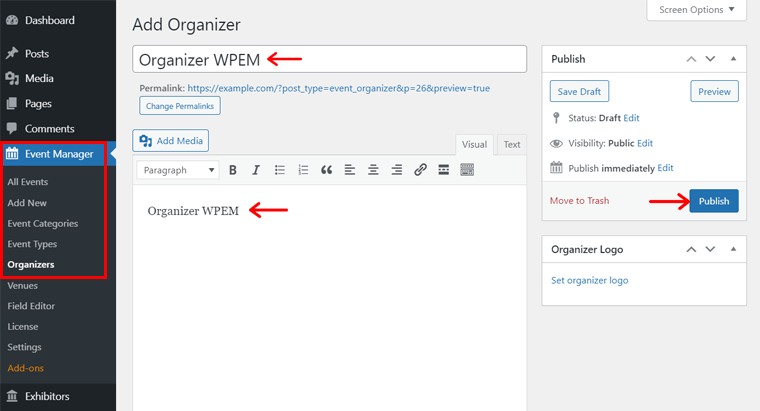Insert Read More tag

coord(443,170)
